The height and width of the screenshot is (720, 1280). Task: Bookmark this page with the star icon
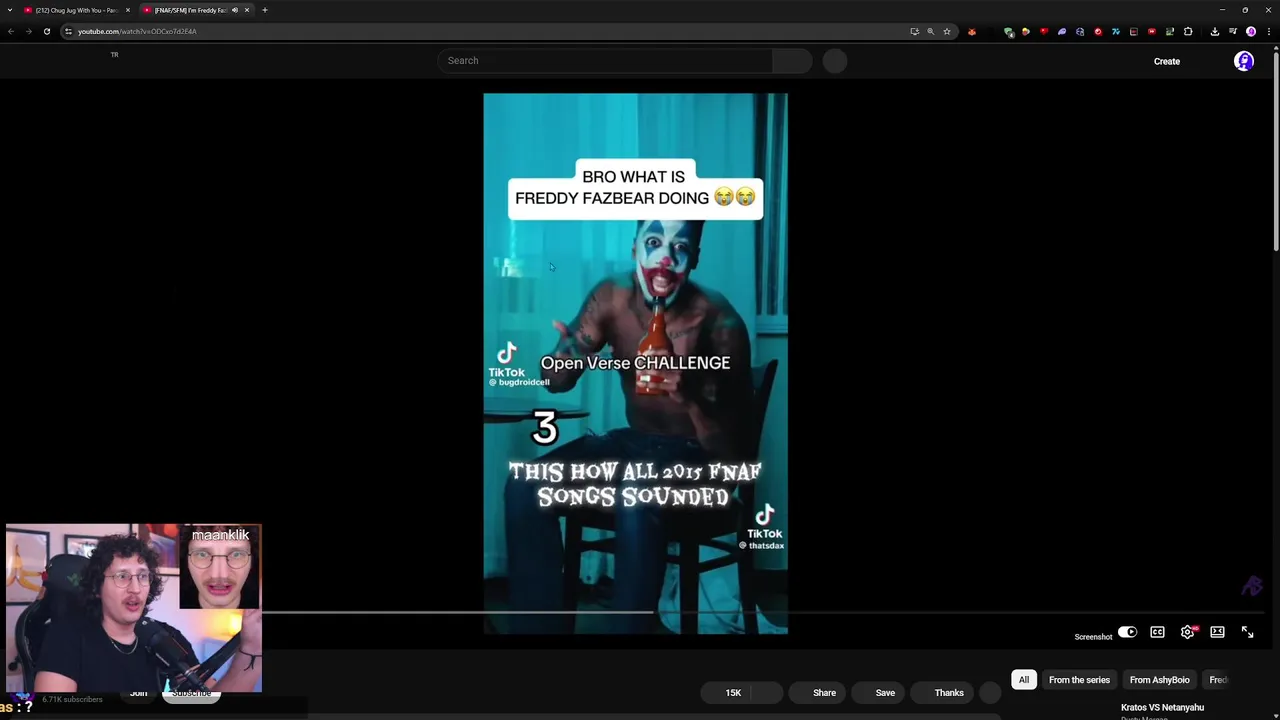pyautogui.click(x=947, y=31)
